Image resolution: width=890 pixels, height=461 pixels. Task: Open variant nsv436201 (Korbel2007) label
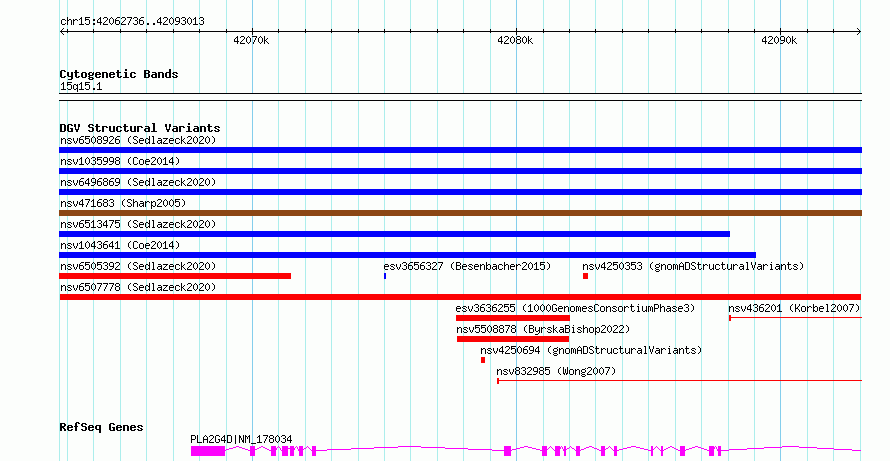coord(794,308)
